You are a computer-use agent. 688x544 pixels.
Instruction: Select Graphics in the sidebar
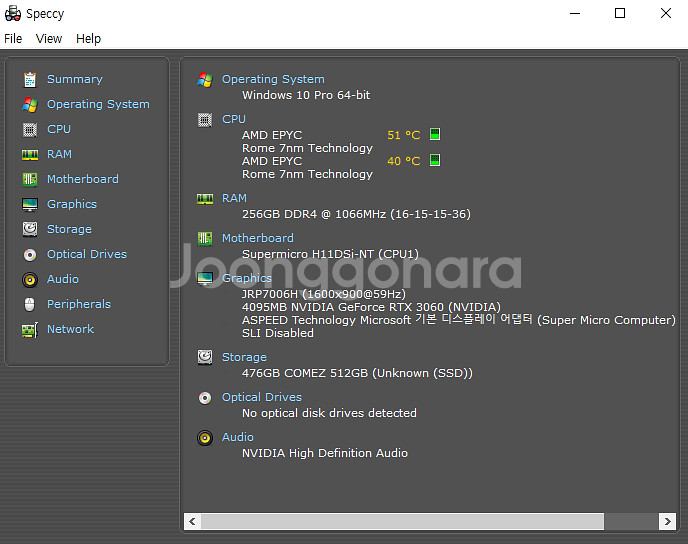(x=72, y=204)
